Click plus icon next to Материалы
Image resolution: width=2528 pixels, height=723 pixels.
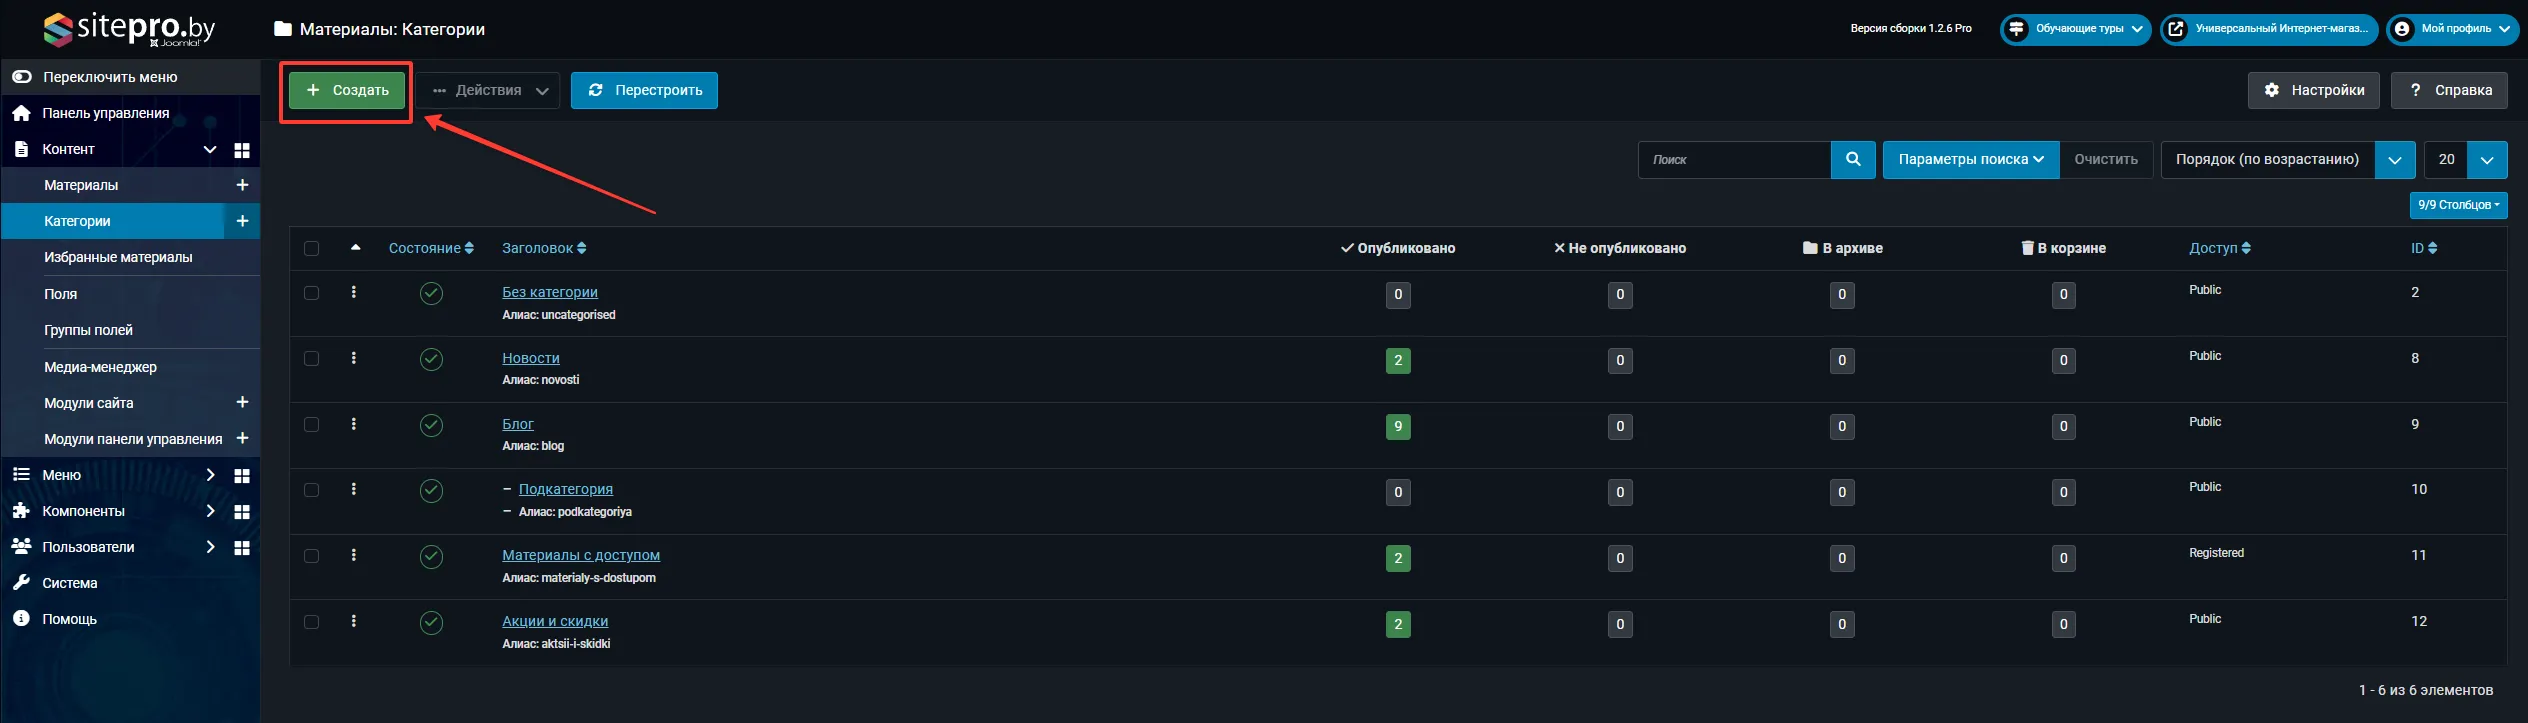click(x=242, y=185)
